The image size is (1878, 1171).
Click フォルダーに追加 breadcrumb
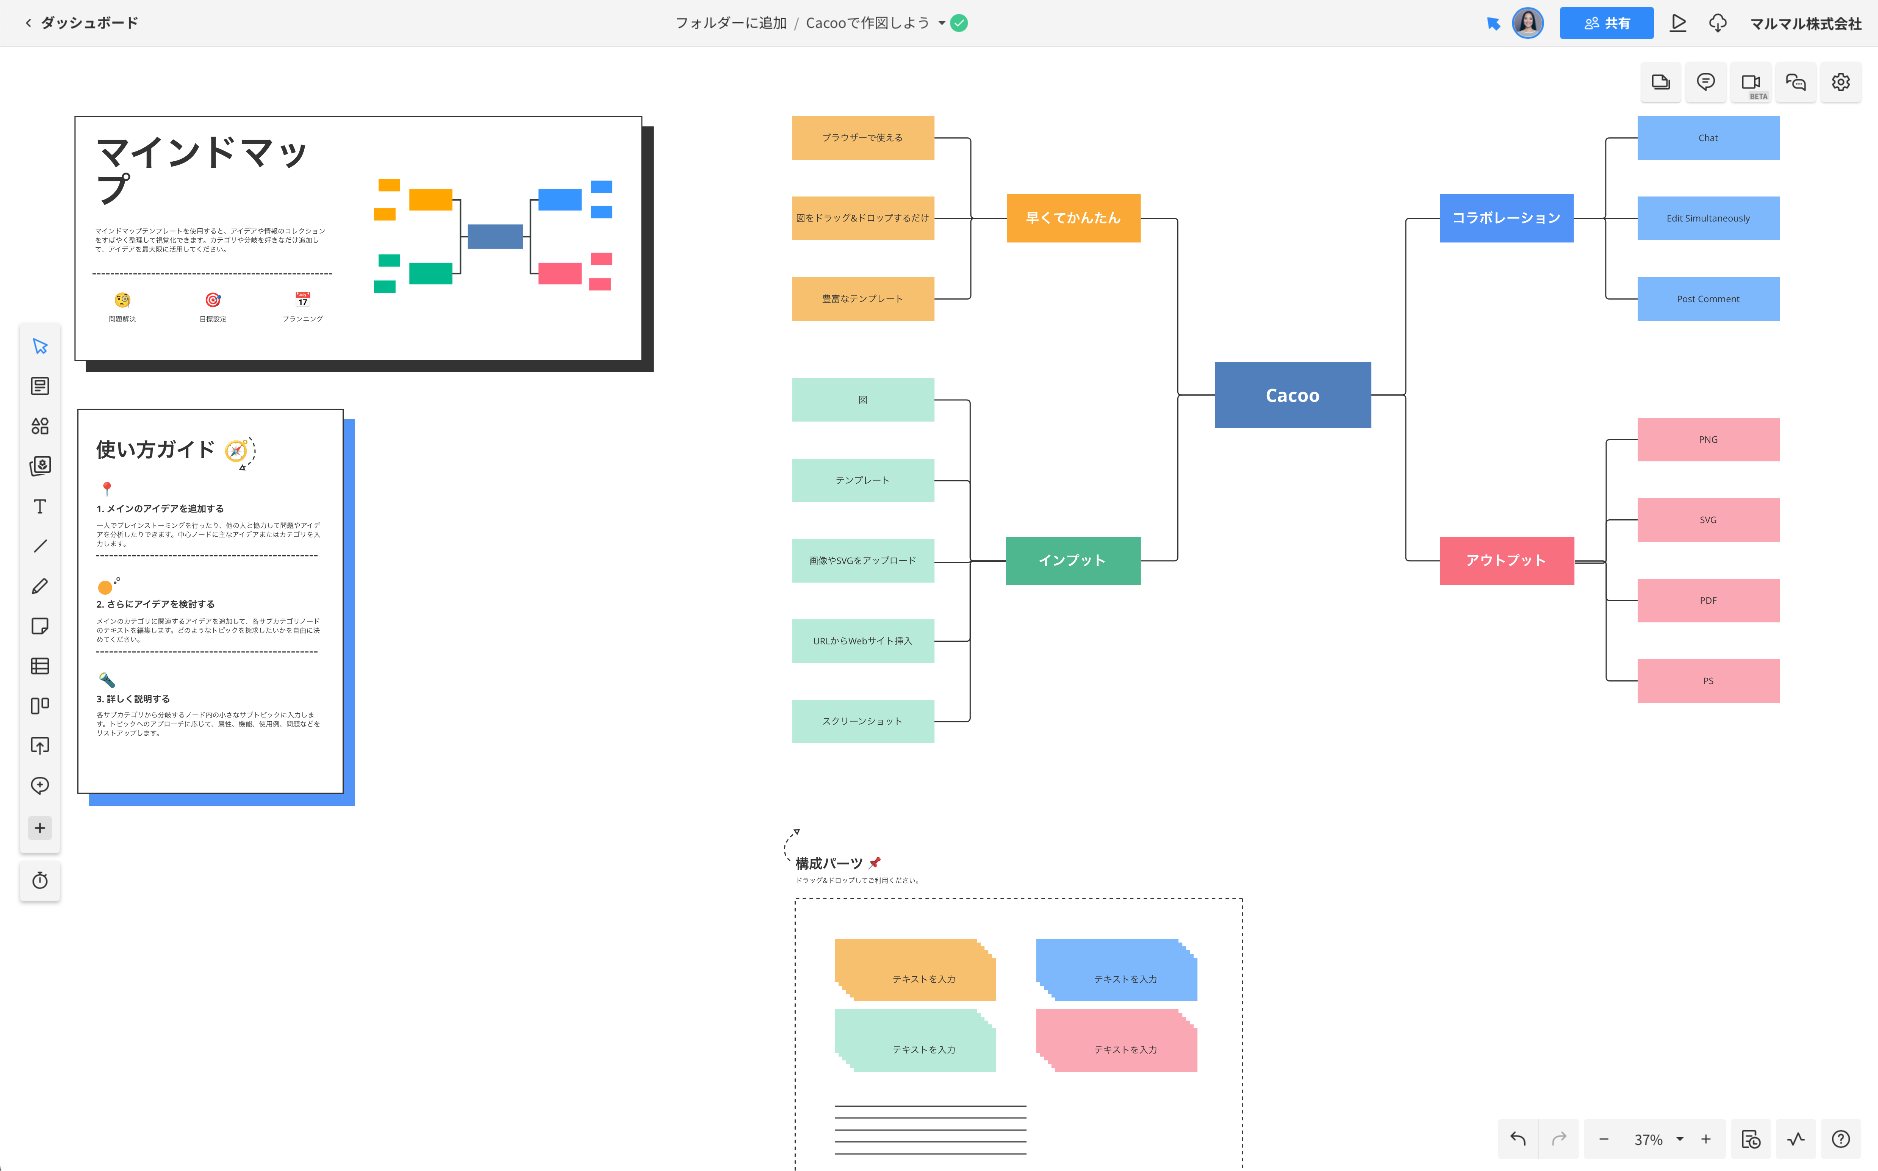pos(730,23)
